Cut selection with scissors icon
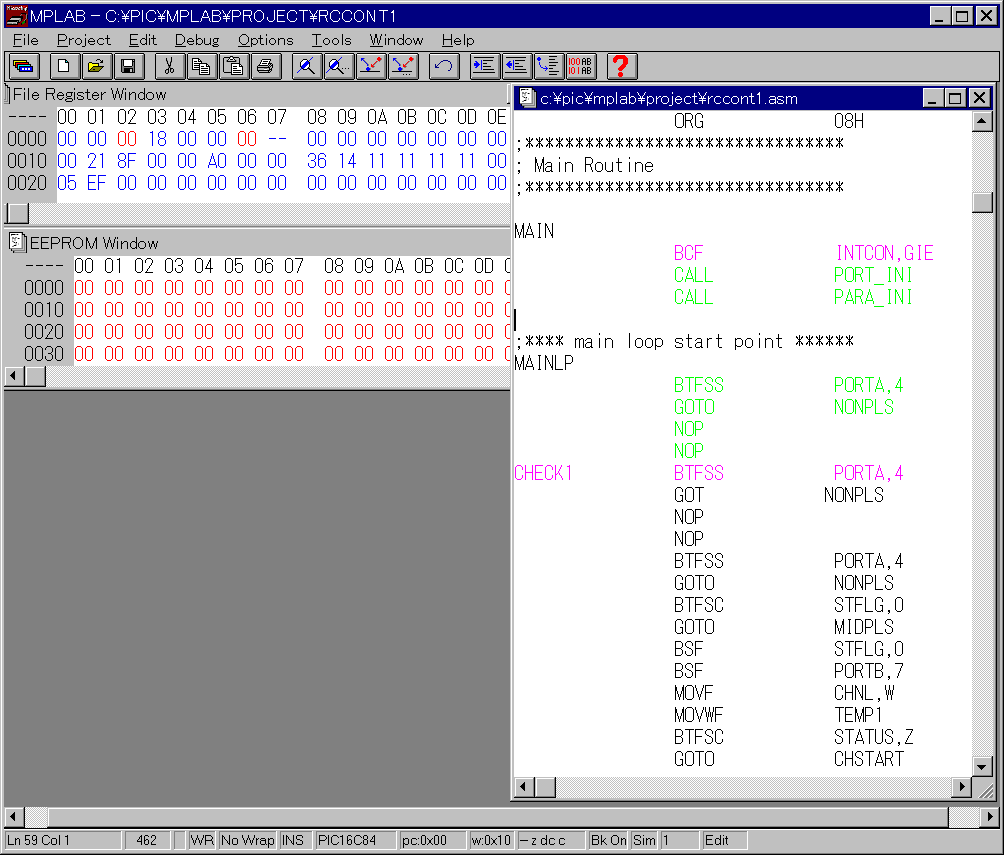Viewport: 1004px width, 855px height. point(169,66)
